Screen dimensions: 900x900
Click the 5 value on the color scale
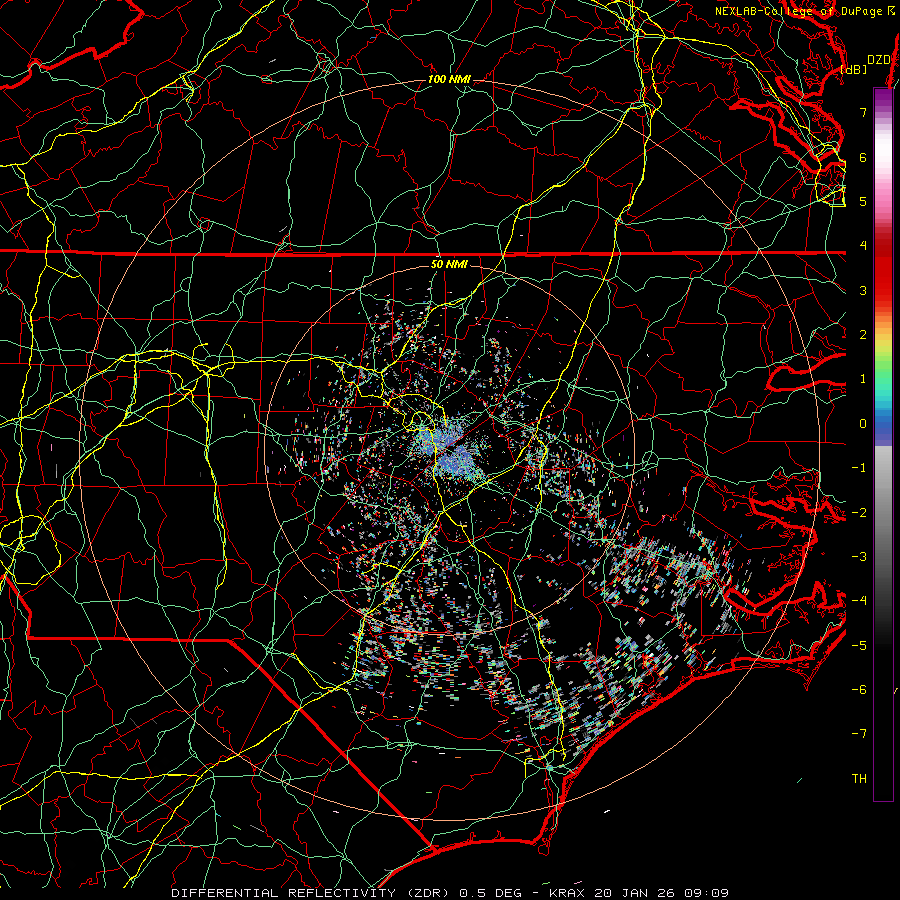click(863, 201)
